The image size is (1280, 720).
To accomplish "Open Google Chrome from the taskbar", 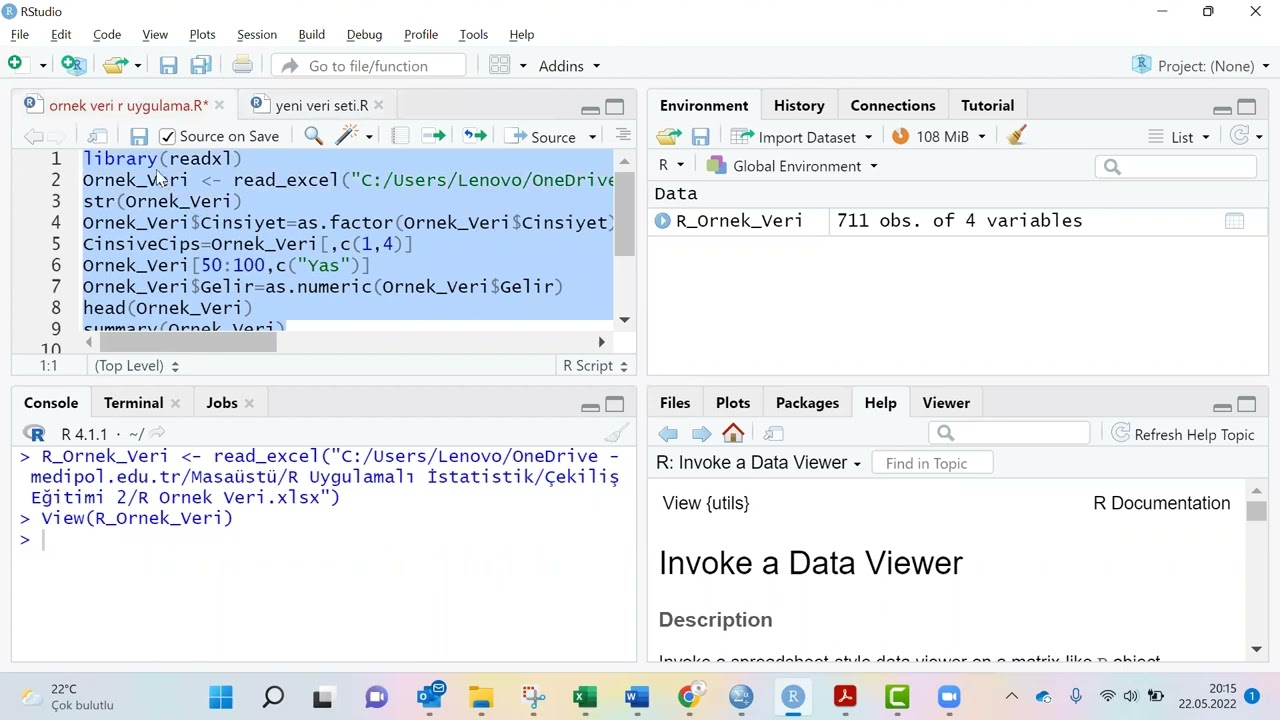I will coord(689,696).
